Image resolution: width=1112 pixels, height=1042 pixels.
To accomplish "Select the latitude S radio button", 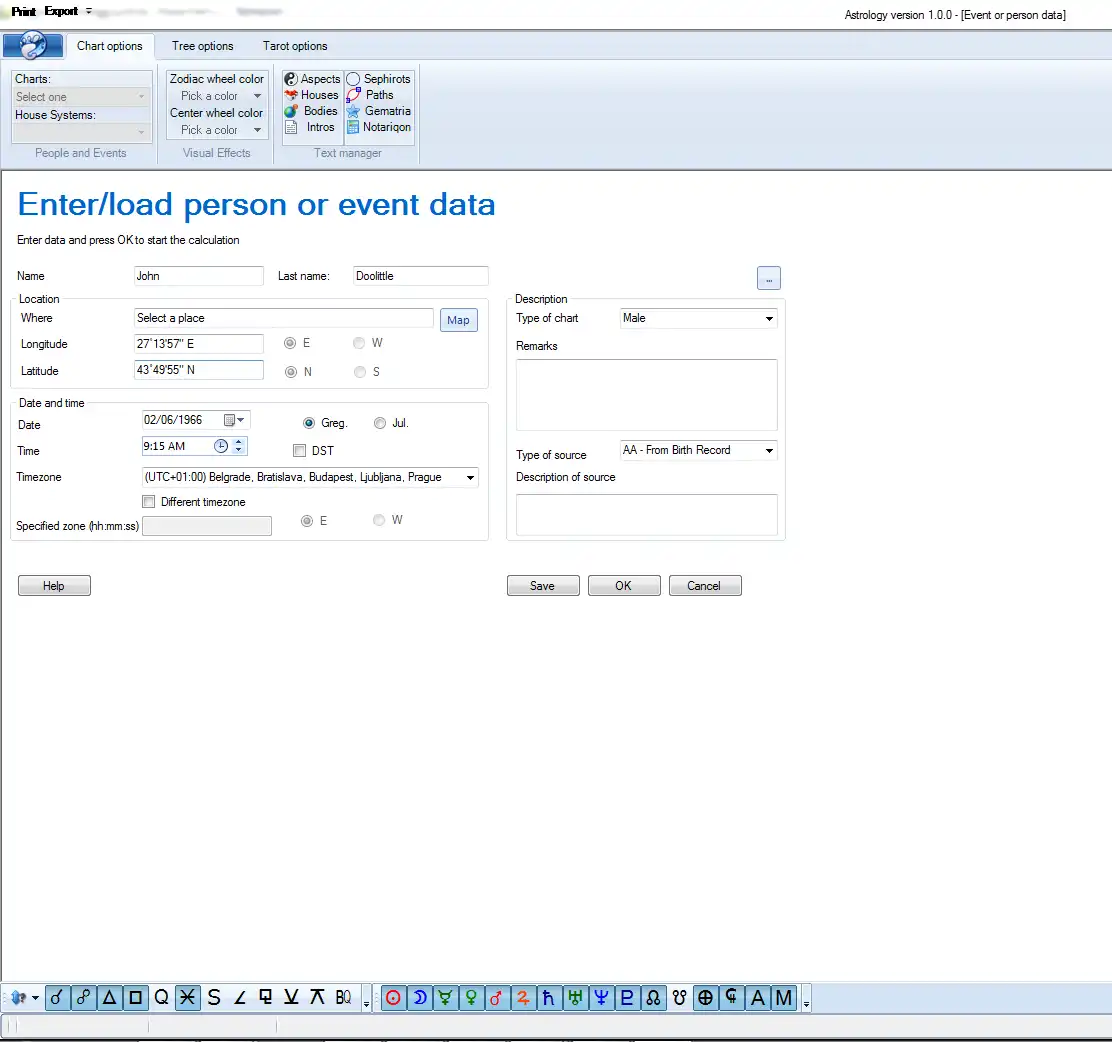I will point(360,372).
